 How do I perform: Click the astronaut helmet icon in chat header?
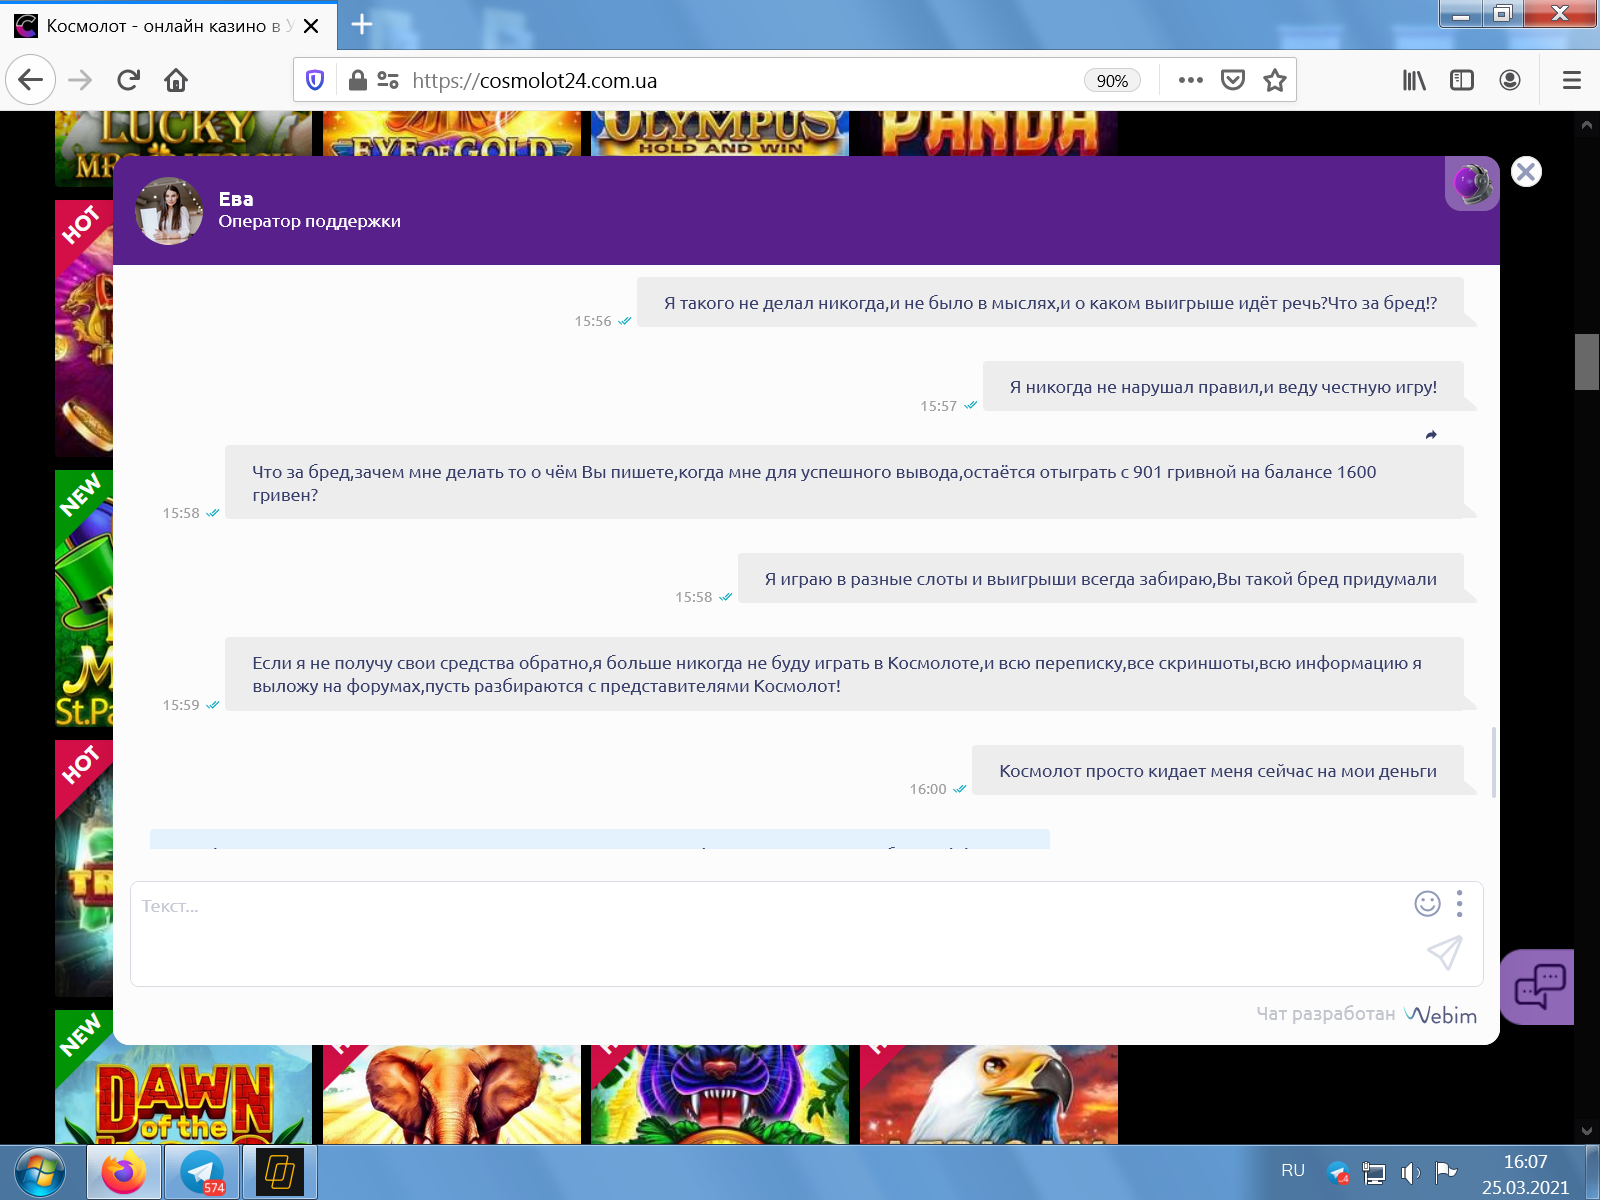(1472, 184)
